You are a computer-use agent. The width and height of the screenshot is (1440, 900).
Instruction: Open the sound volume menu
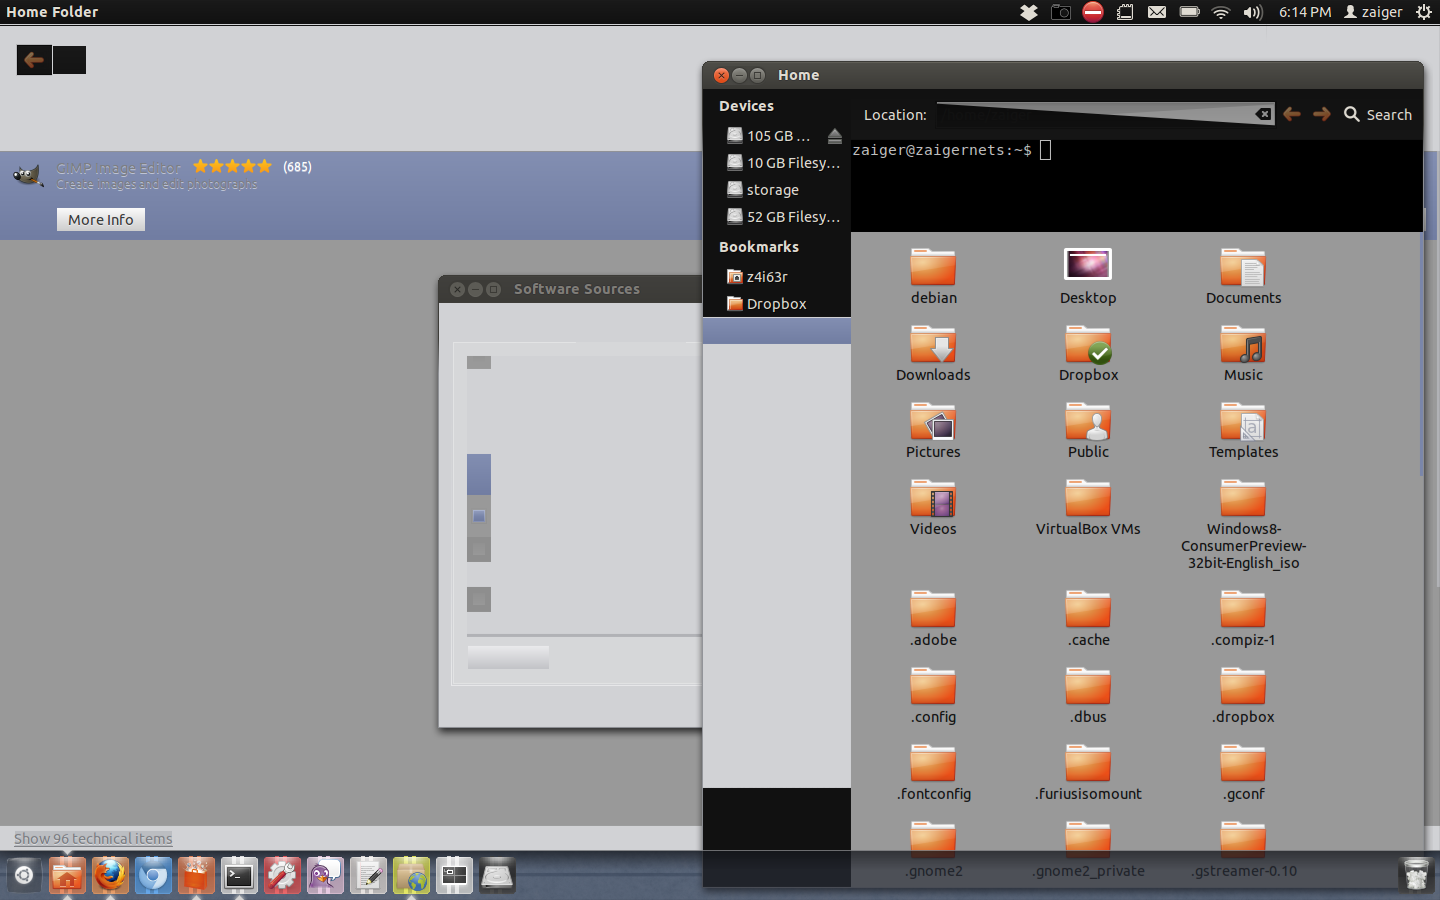point(1253,12)
